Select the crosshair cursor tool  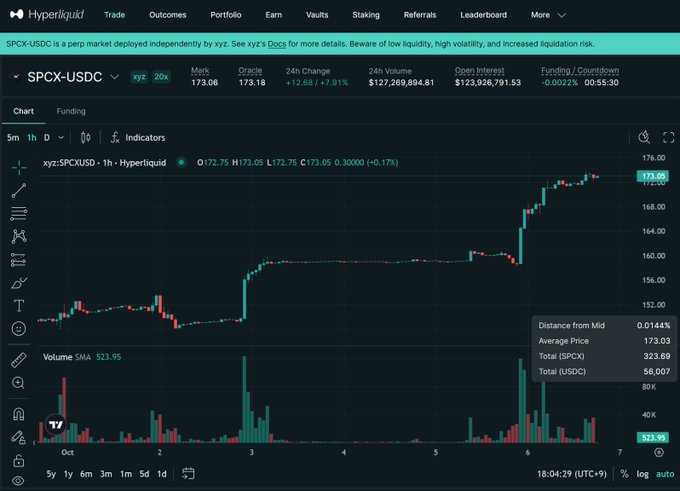(19, 167)
